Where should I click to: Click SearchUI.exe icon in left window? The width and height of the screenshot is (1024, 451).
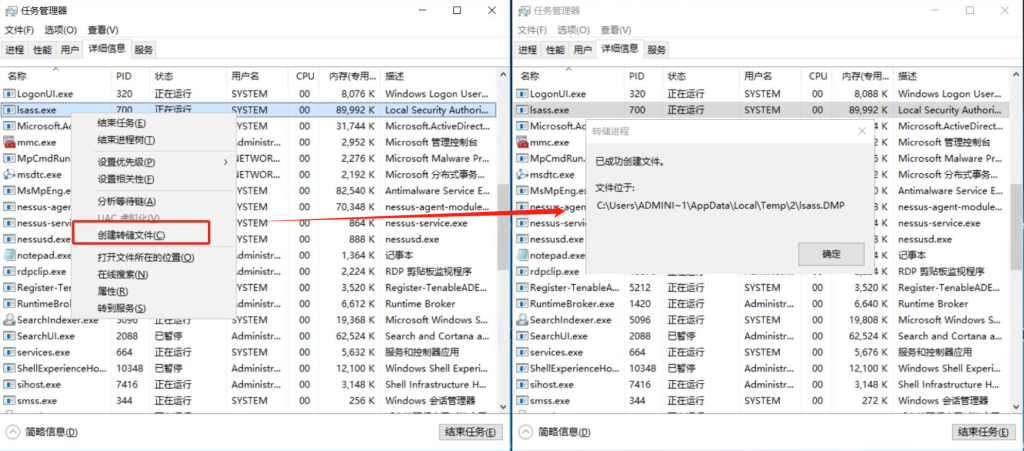click(9, 336)
